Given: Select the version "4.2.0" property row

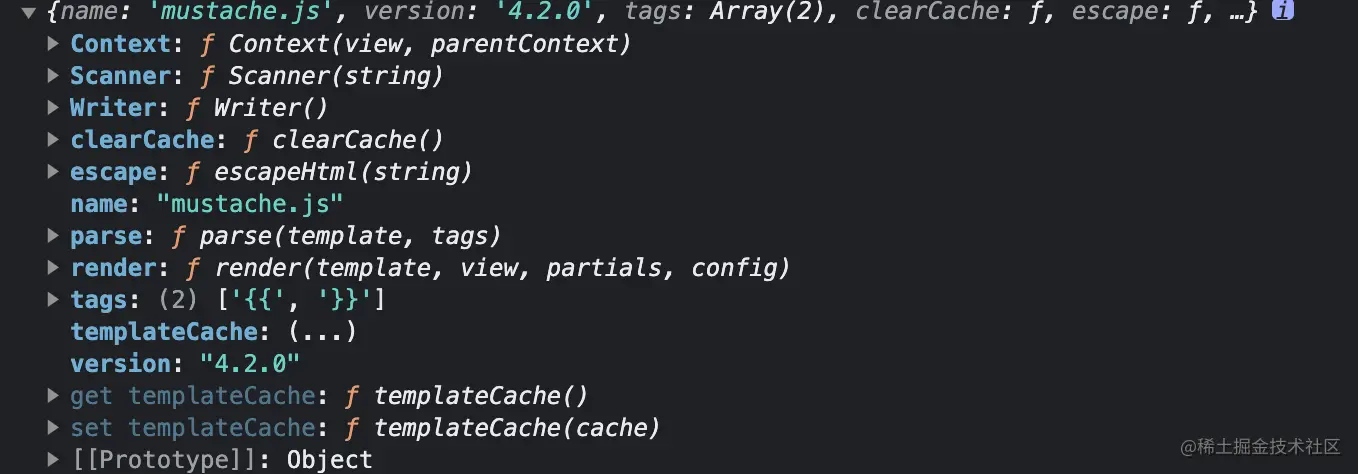Looking at the screenshot, I should click(185, 364).
